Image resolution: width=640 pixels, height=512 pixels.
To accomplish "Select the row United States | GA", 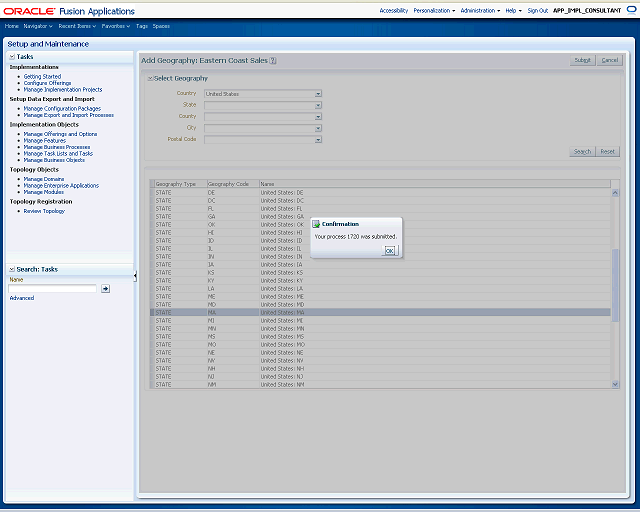I will pos(380,217).
